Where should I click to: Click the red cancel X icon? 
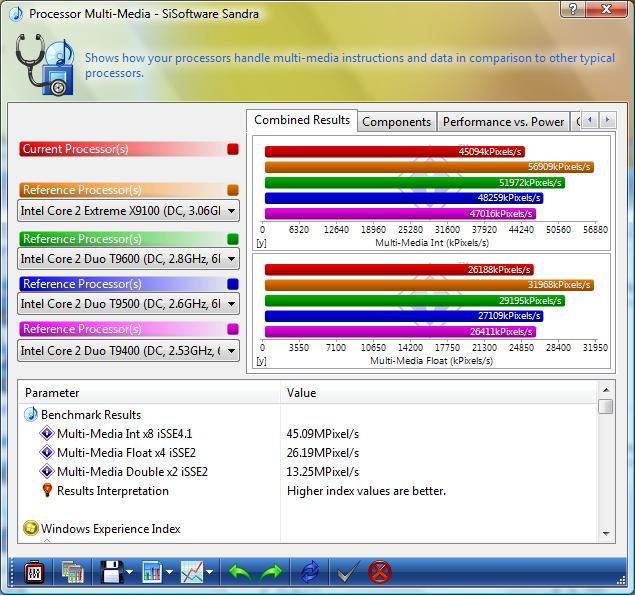click(379, 572)
